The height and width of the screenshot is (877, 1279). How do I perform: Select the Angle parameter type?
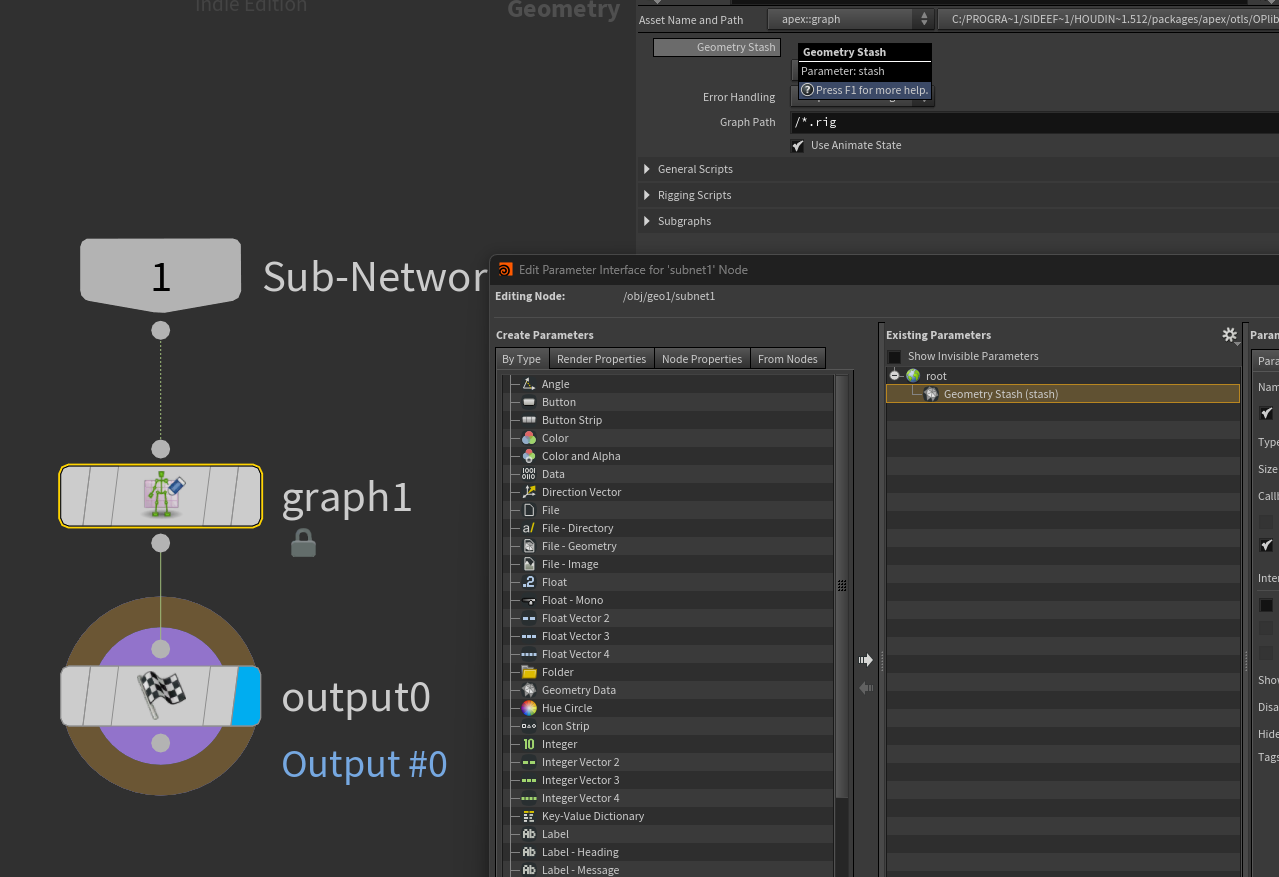[555, 384]
